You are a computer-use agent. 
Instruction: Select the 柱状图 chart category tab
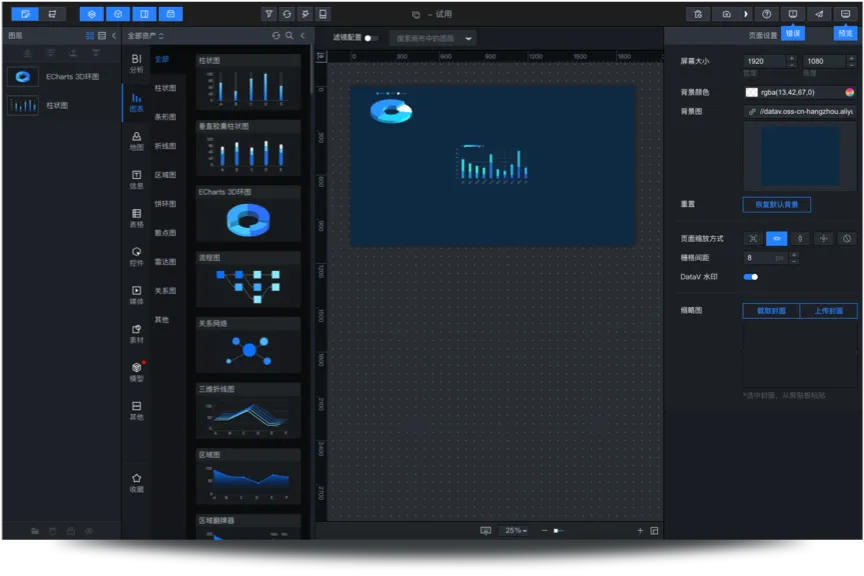click(165, 88)
